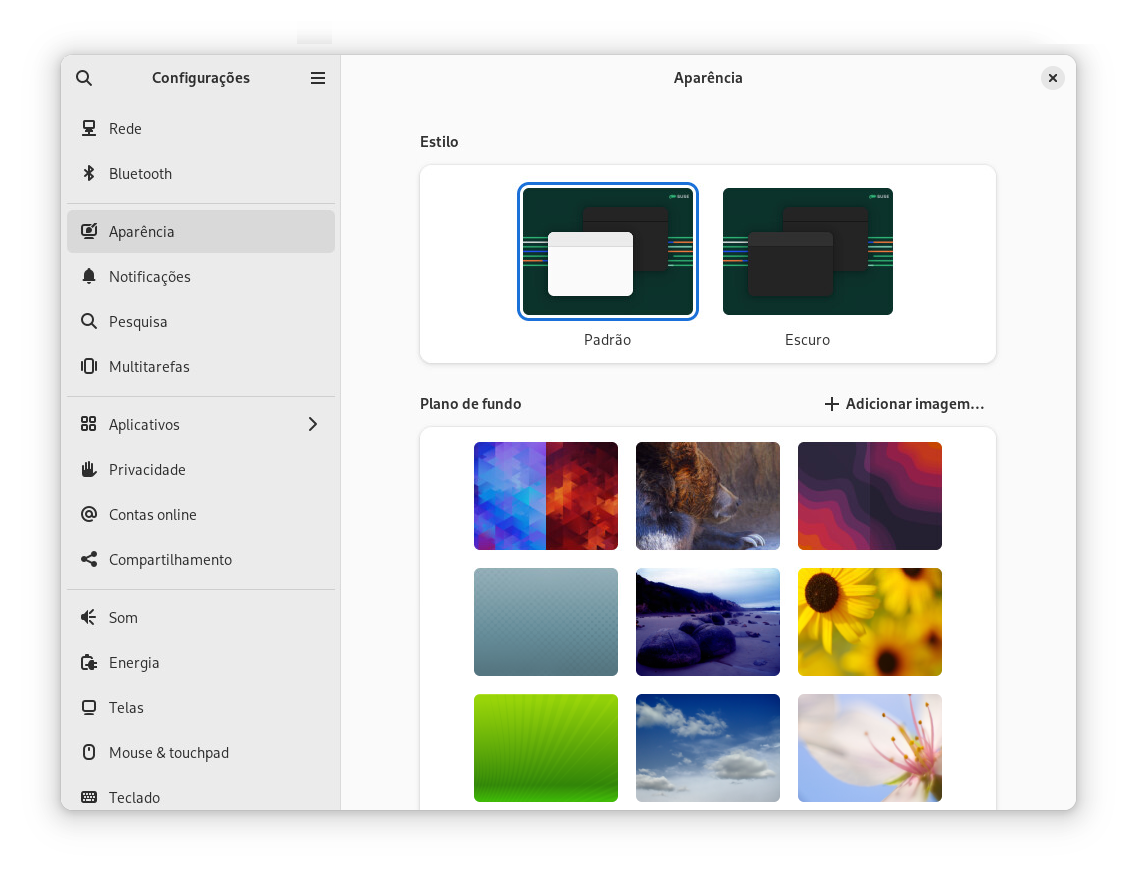Close the Configurações window
This screenshot has width=1138, height=877.
click(x=1052, y=78)
